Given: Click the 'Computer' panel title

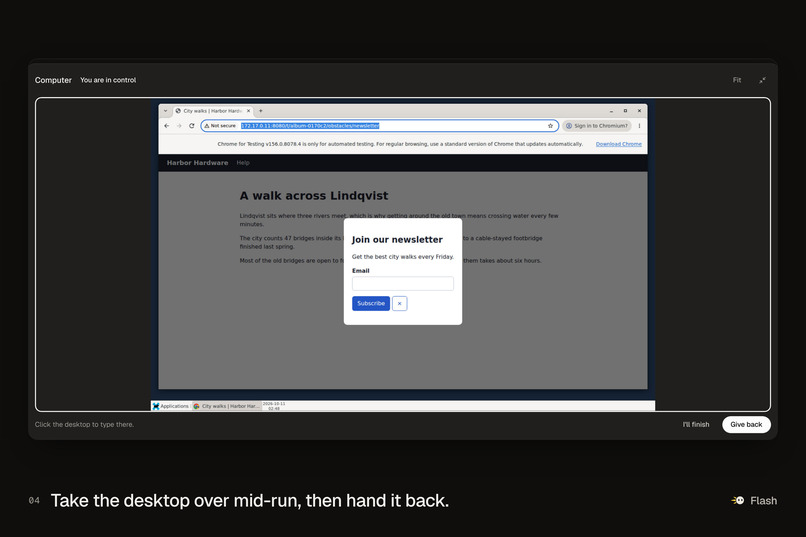Looking at the screenshot, I should coord(53,80).
